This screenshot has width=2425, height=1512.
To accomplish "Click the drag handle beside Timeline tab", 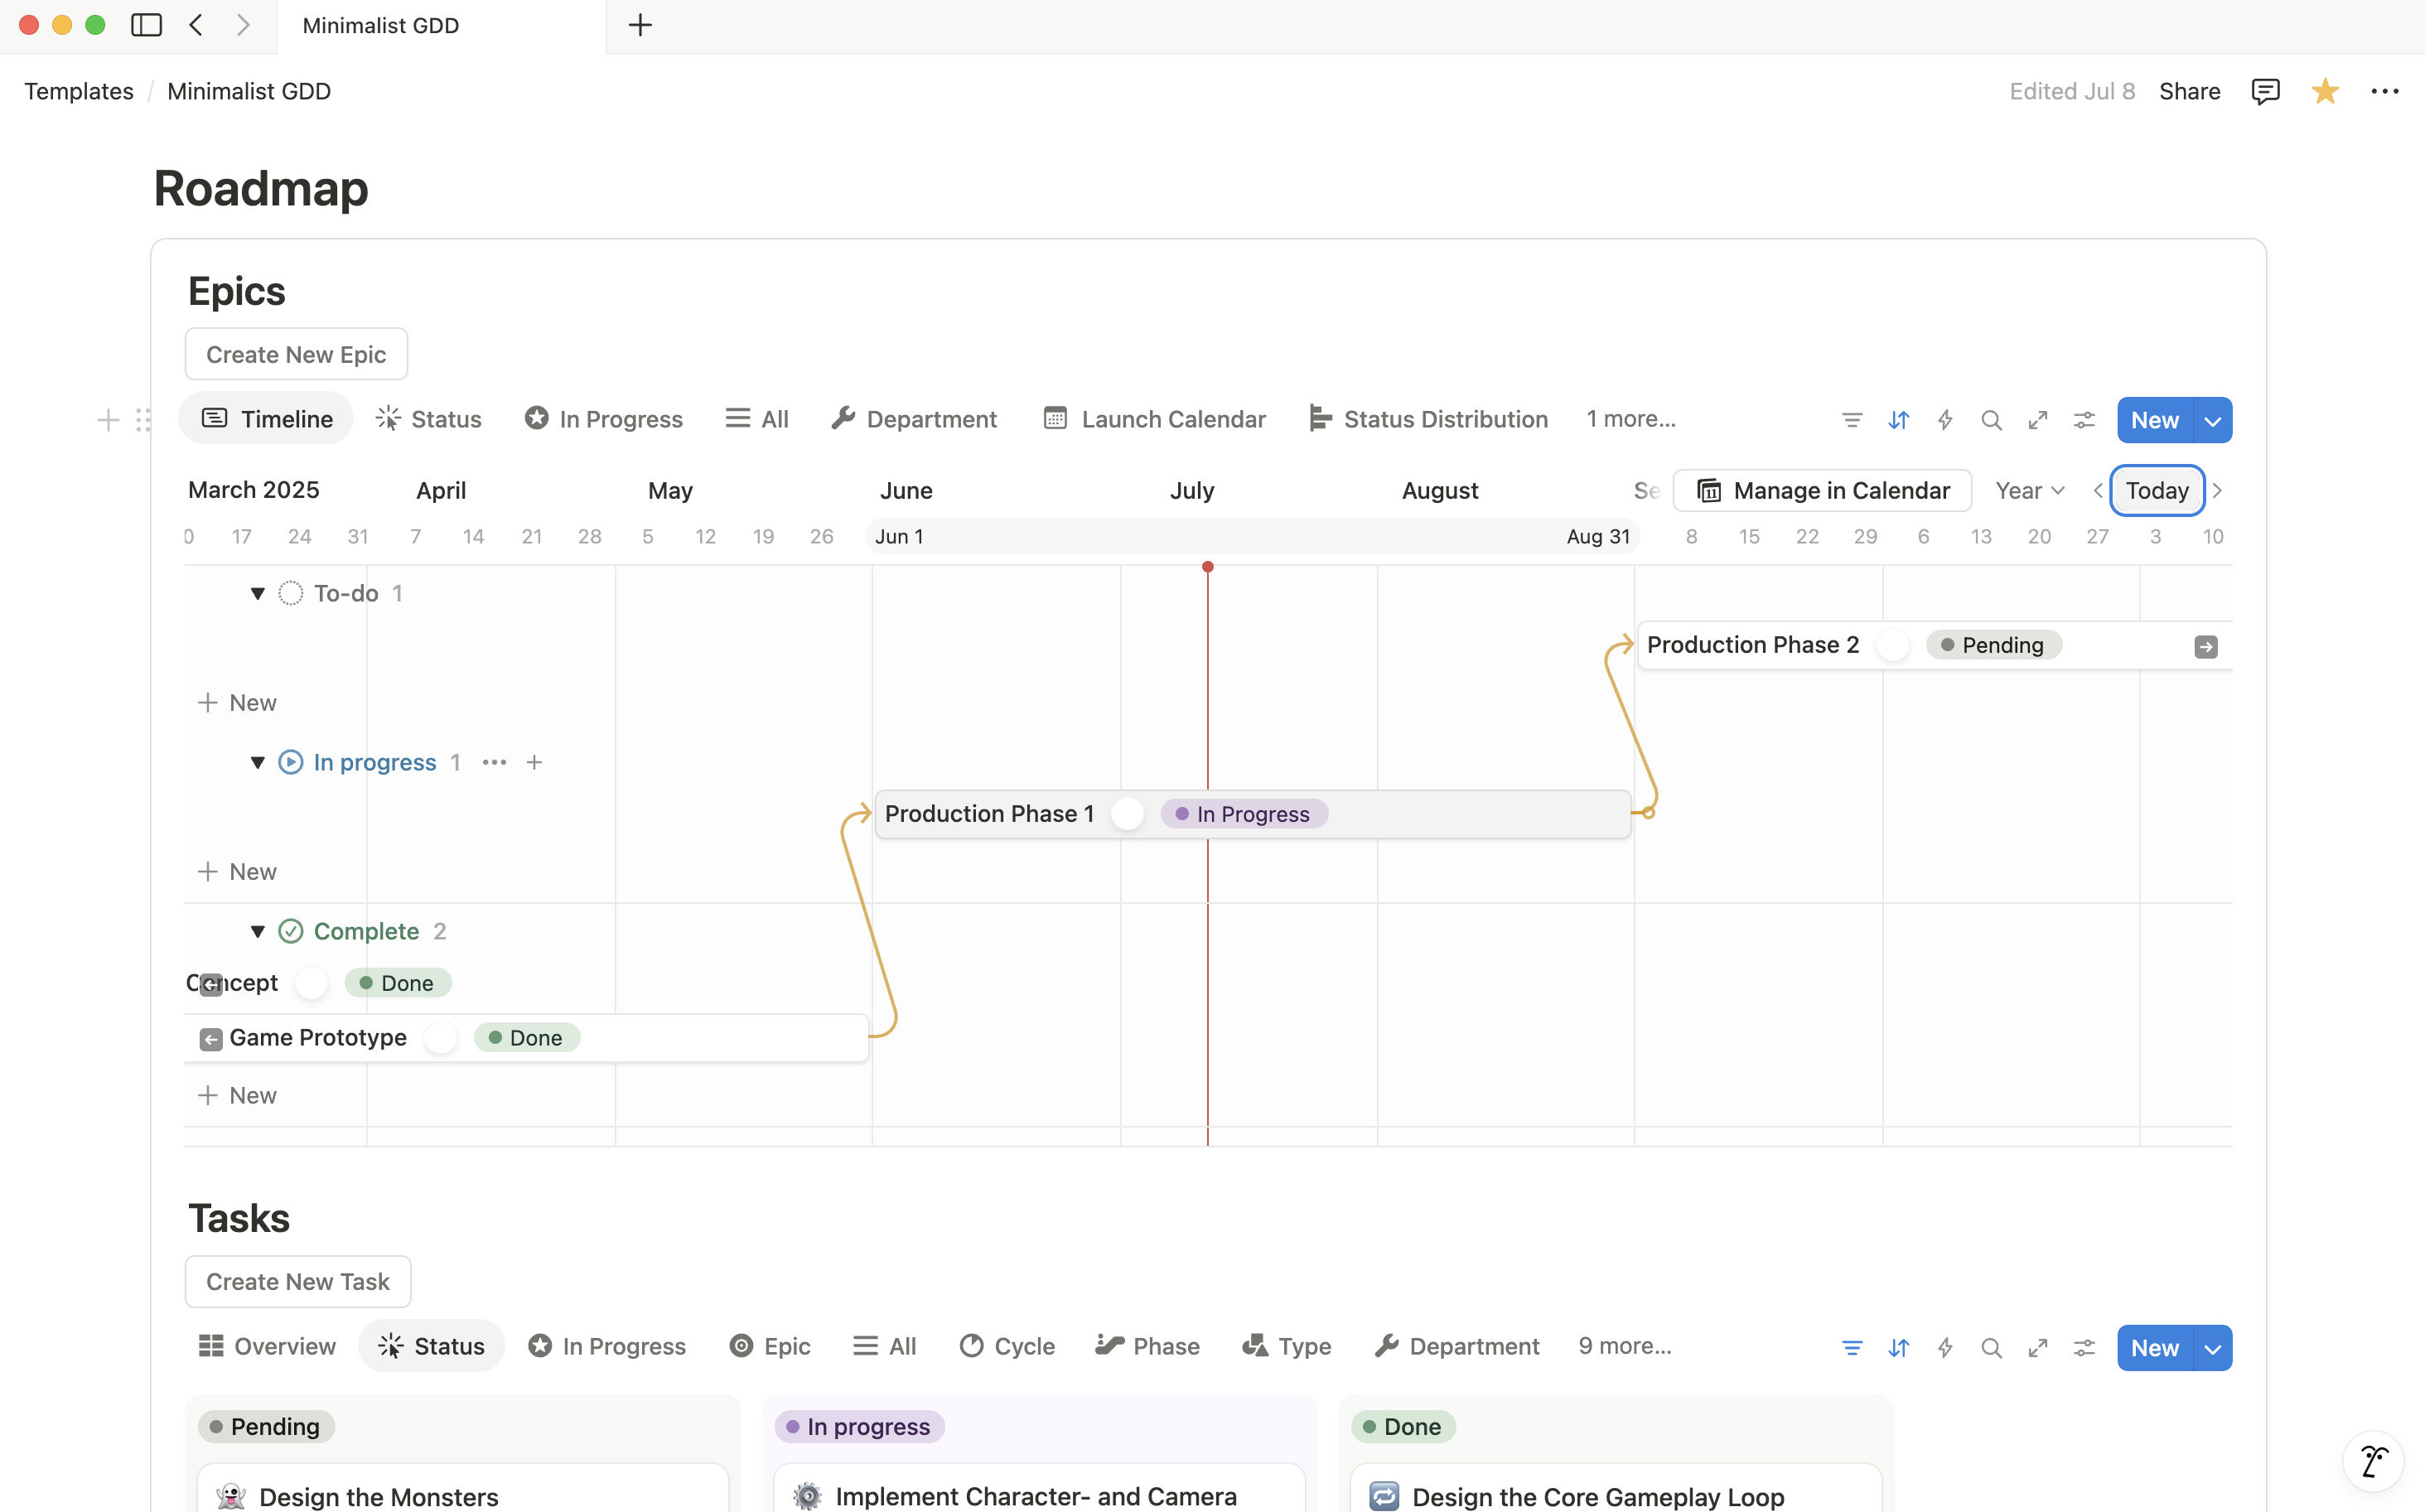I will [143, 420].
